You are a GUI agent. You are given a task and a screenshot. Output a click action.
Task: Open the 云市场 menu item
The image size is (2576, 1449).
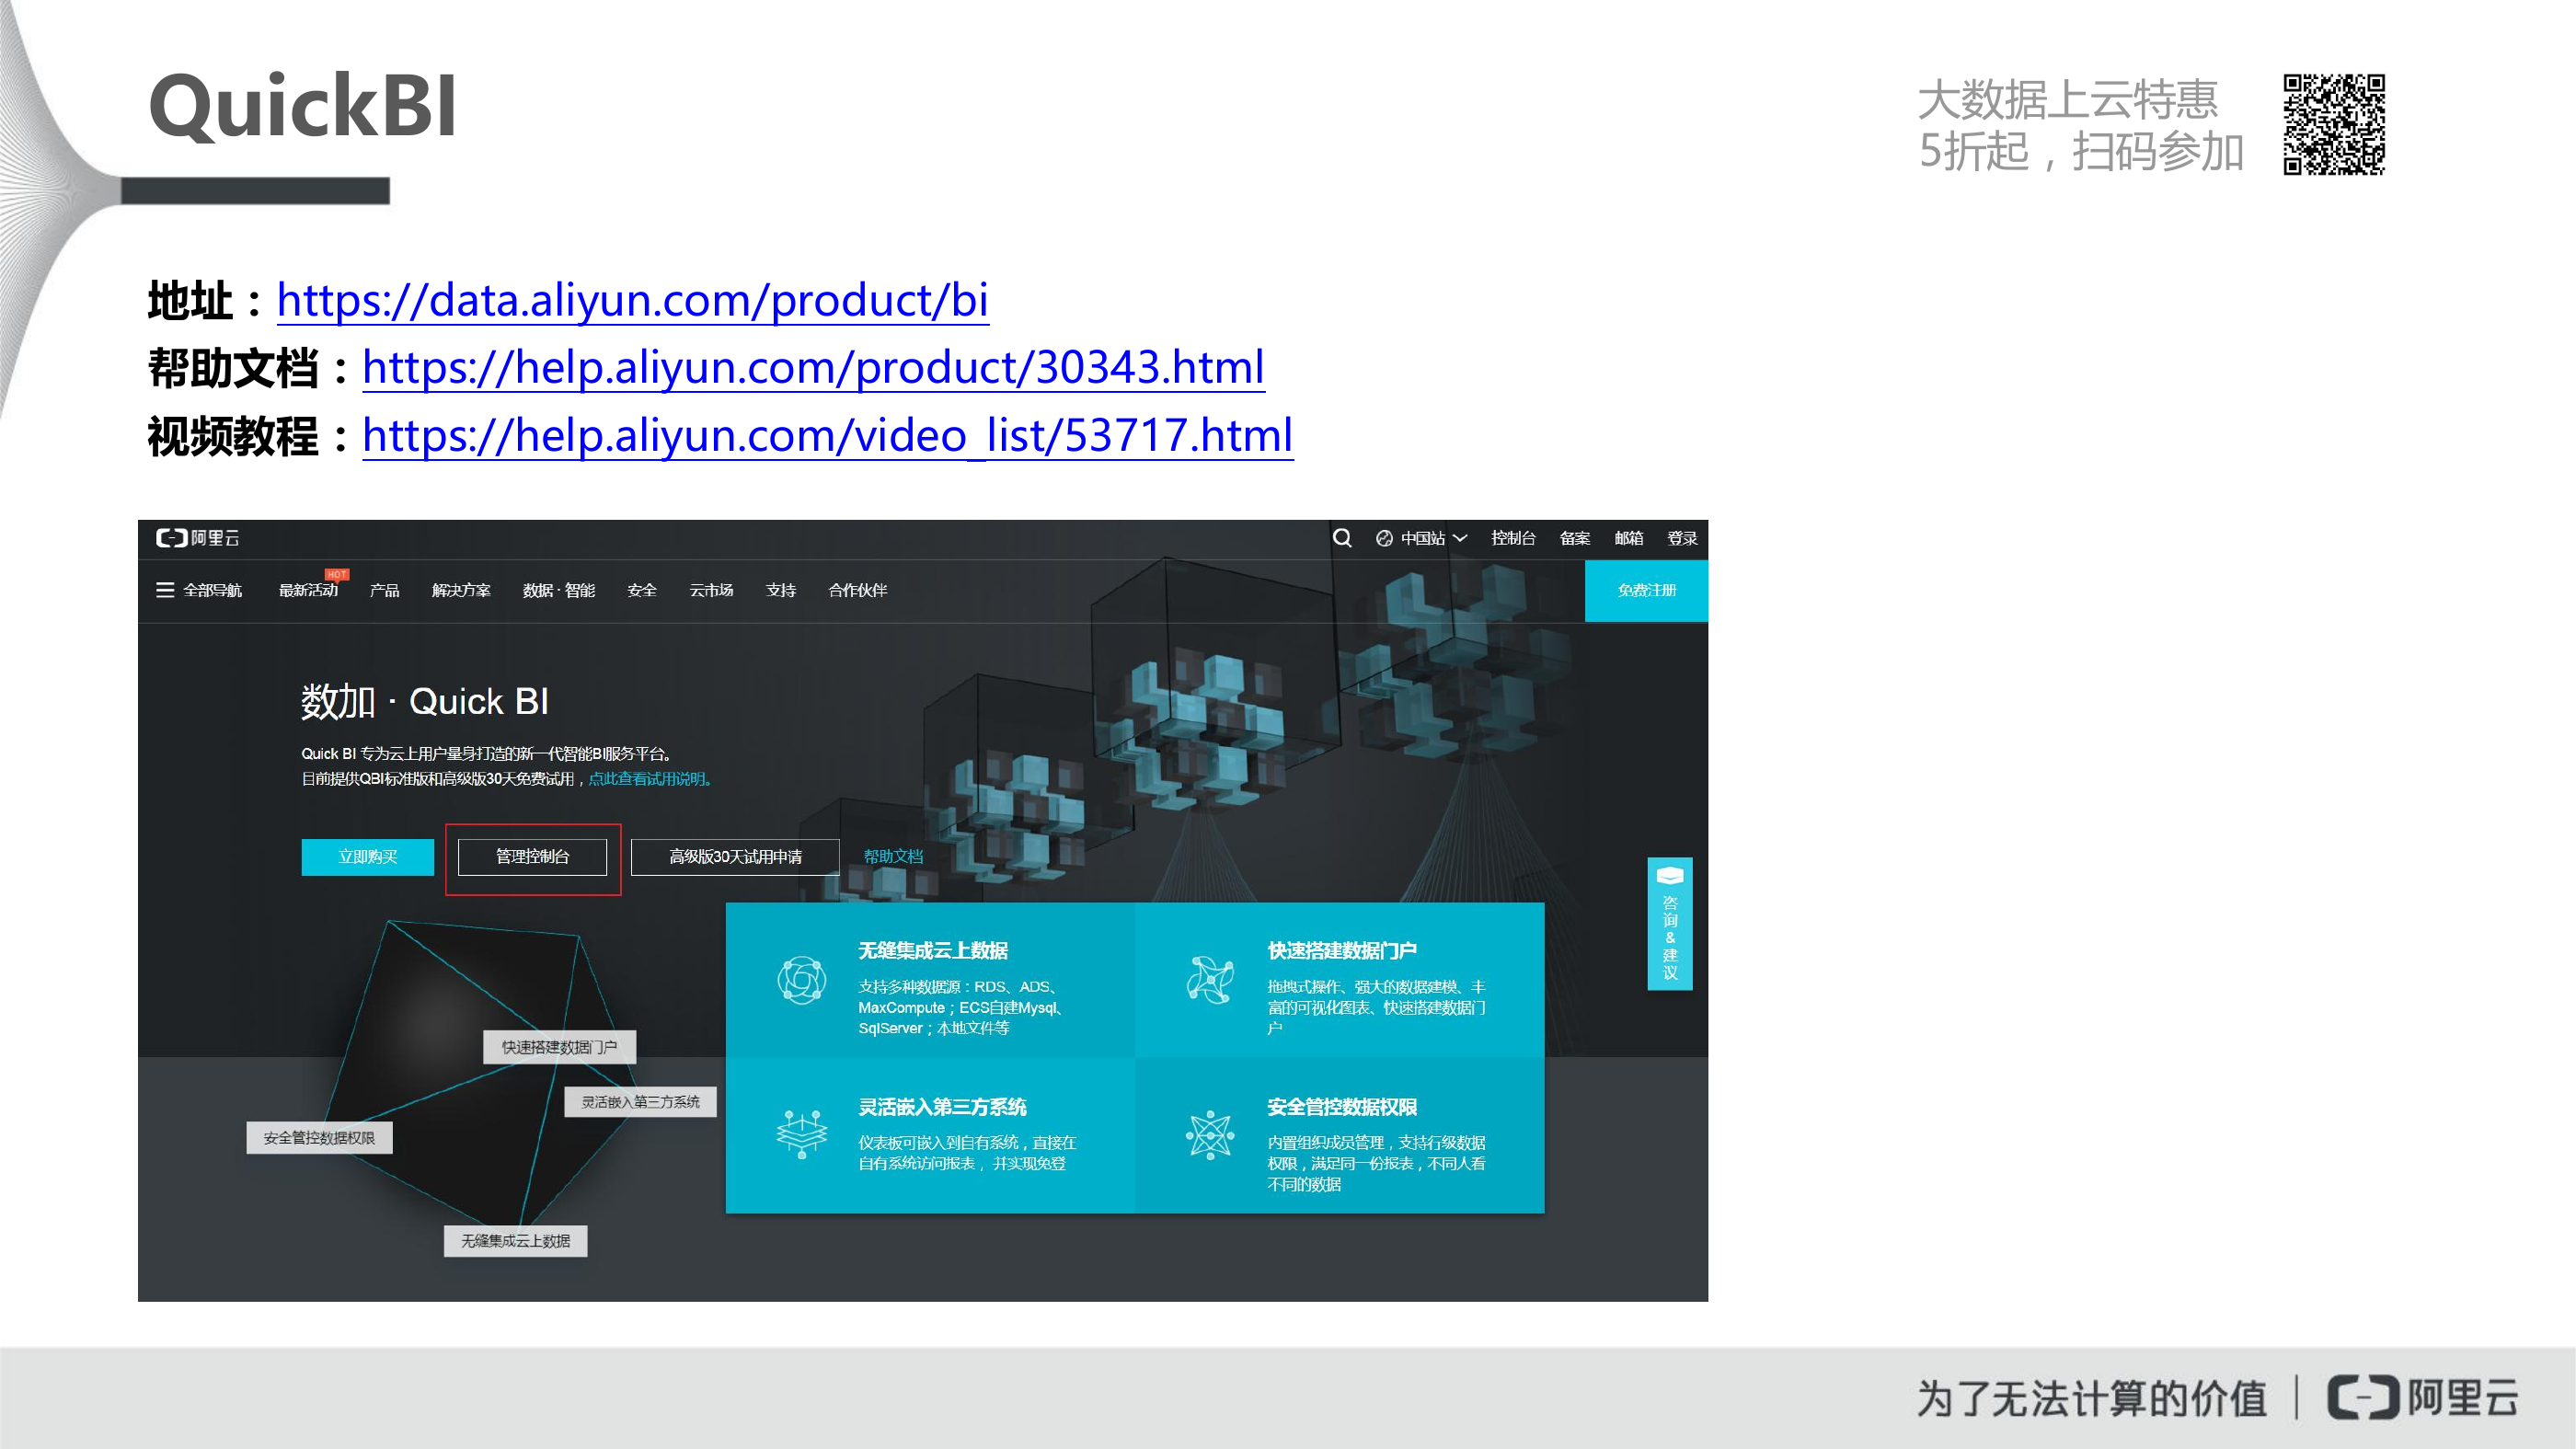click(x=711, y=590)
